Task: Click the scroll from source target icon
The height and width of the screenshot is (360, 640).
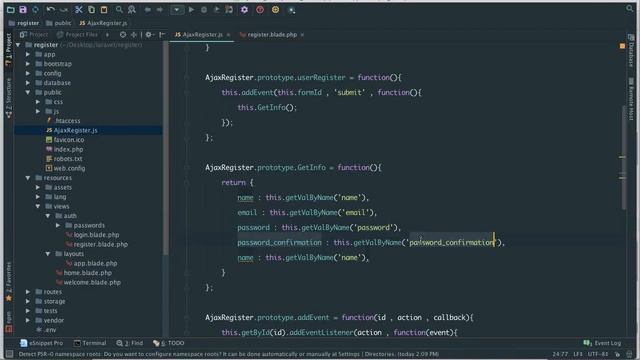Action: coord(123,35)
